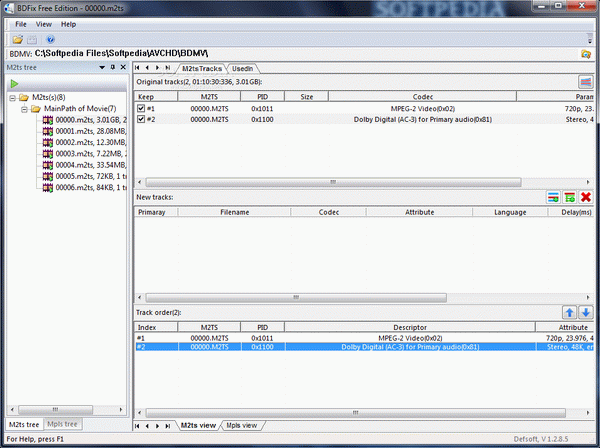Browse for BDMV folder icon
600x448 pixels.
[586, 54]
